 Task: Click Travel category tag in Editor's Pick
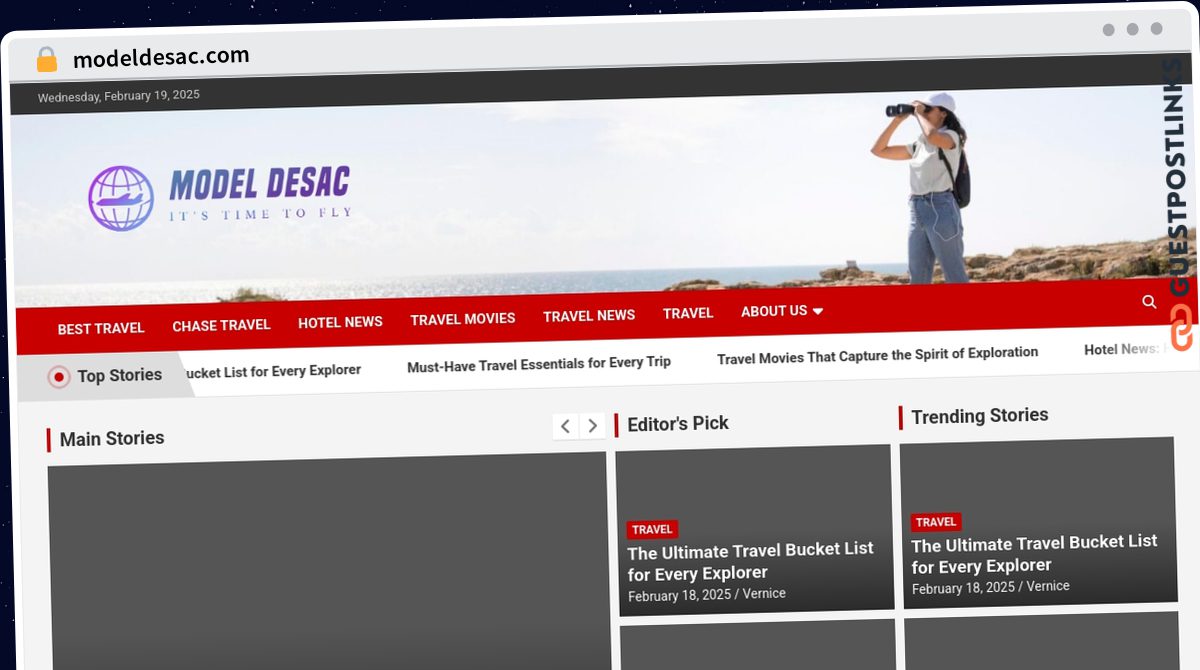652,530
